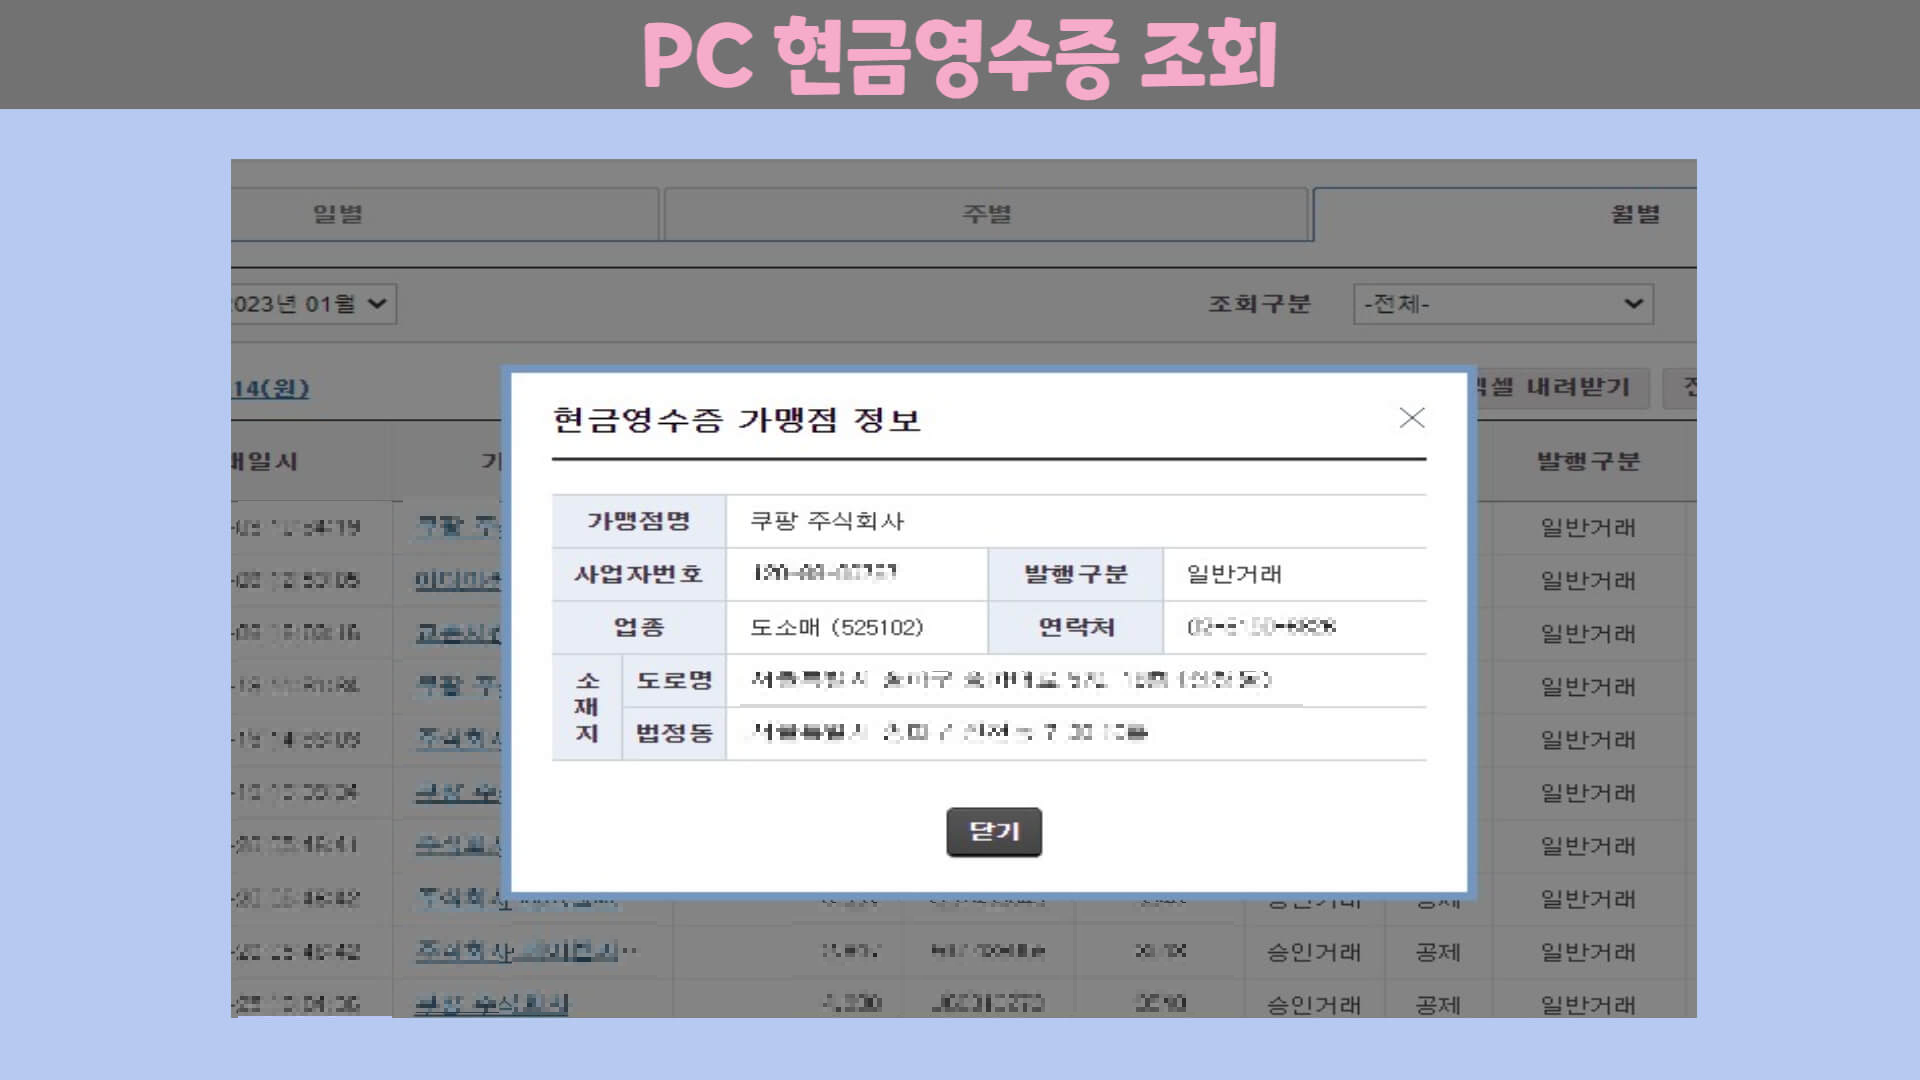The height and width of the screenshot is (1080, 1920).
Task: Click the 사업자번호 value in dialog
Action: click(825, 573)
